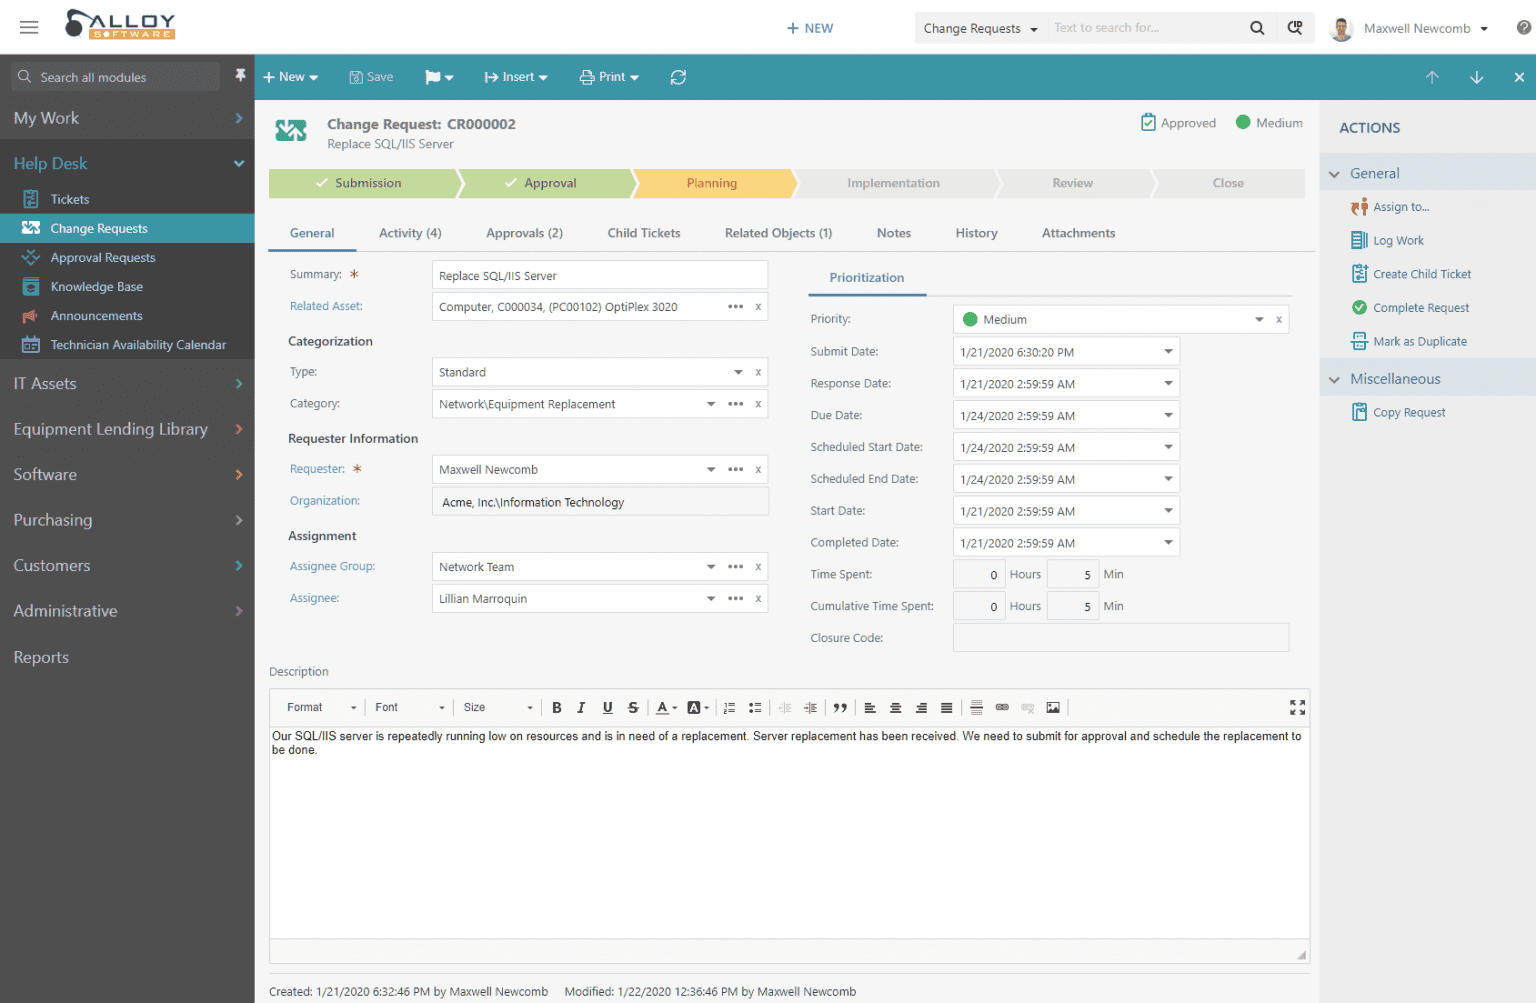Toggle numbered list in the Description editor

pyautogui.click(x=729, y=707)
